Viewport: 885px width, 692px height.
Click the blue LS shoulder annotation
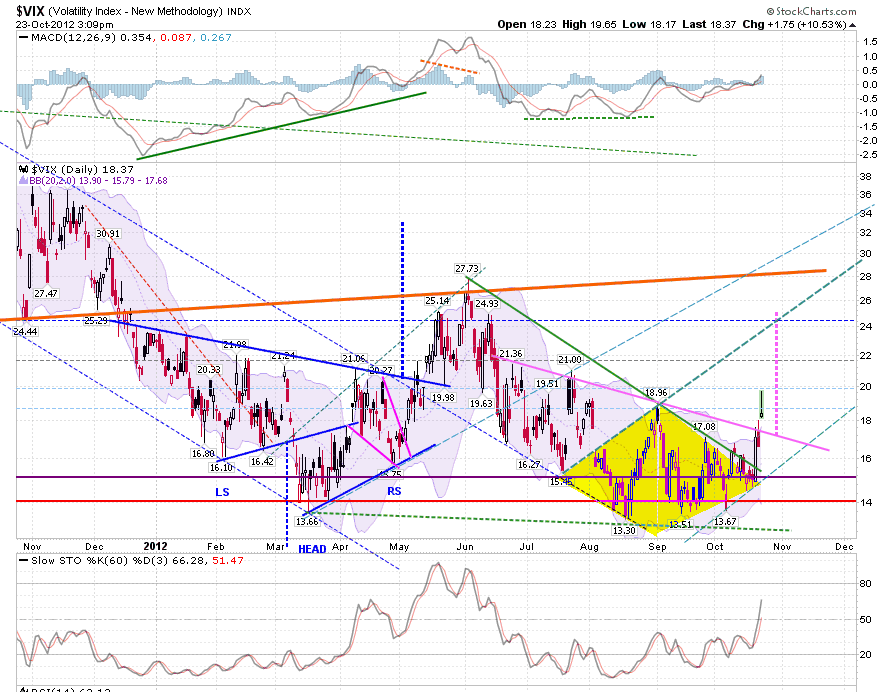pyautogui.click(x=222, y=492)
